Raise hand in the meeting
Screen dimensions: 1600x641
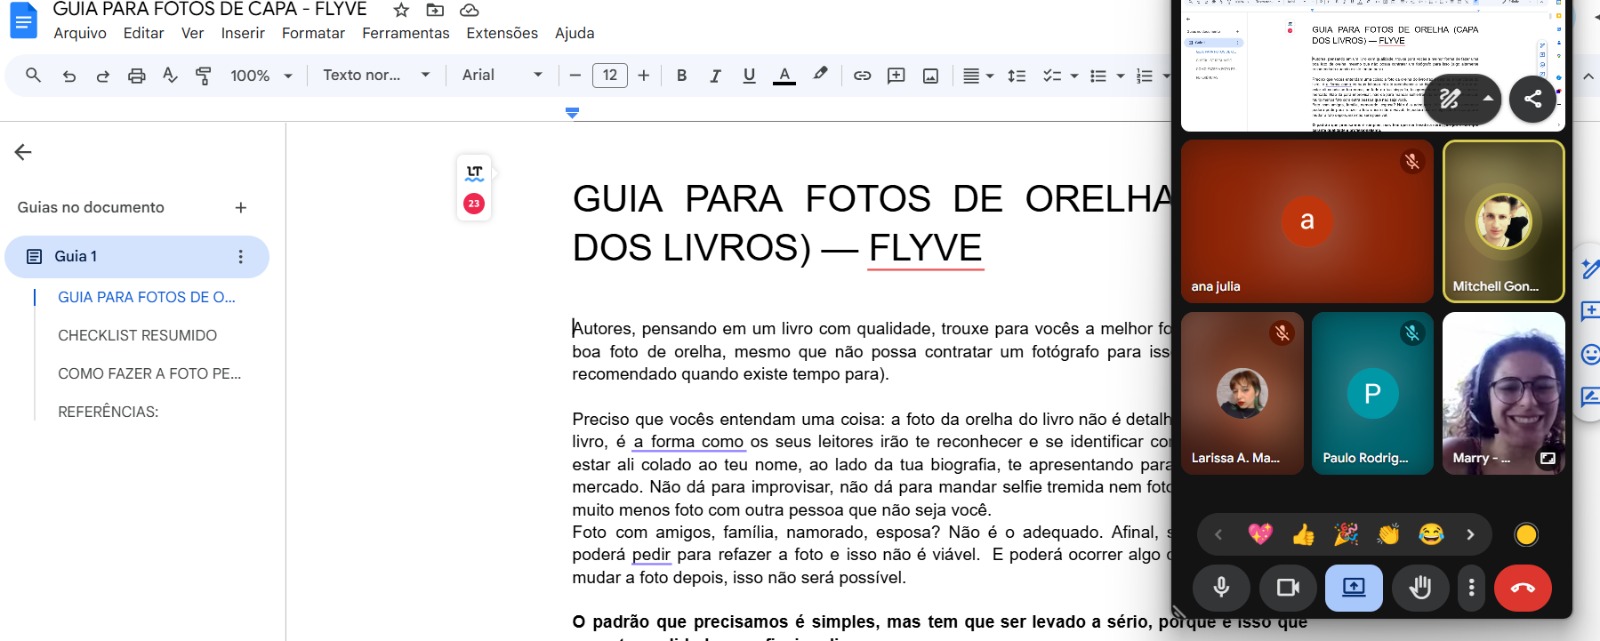[x=1420, y=588]
